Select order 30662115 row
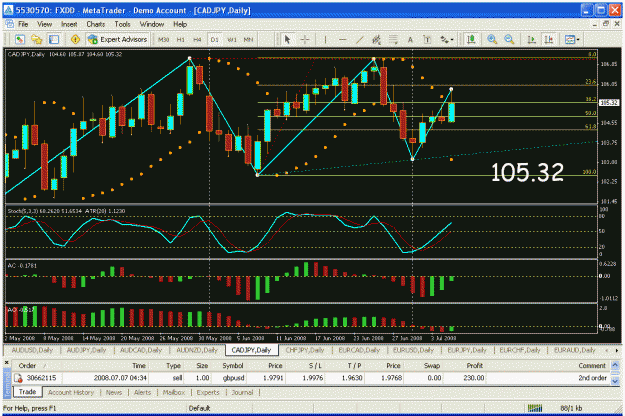625x416 pixels. [311, 378]
